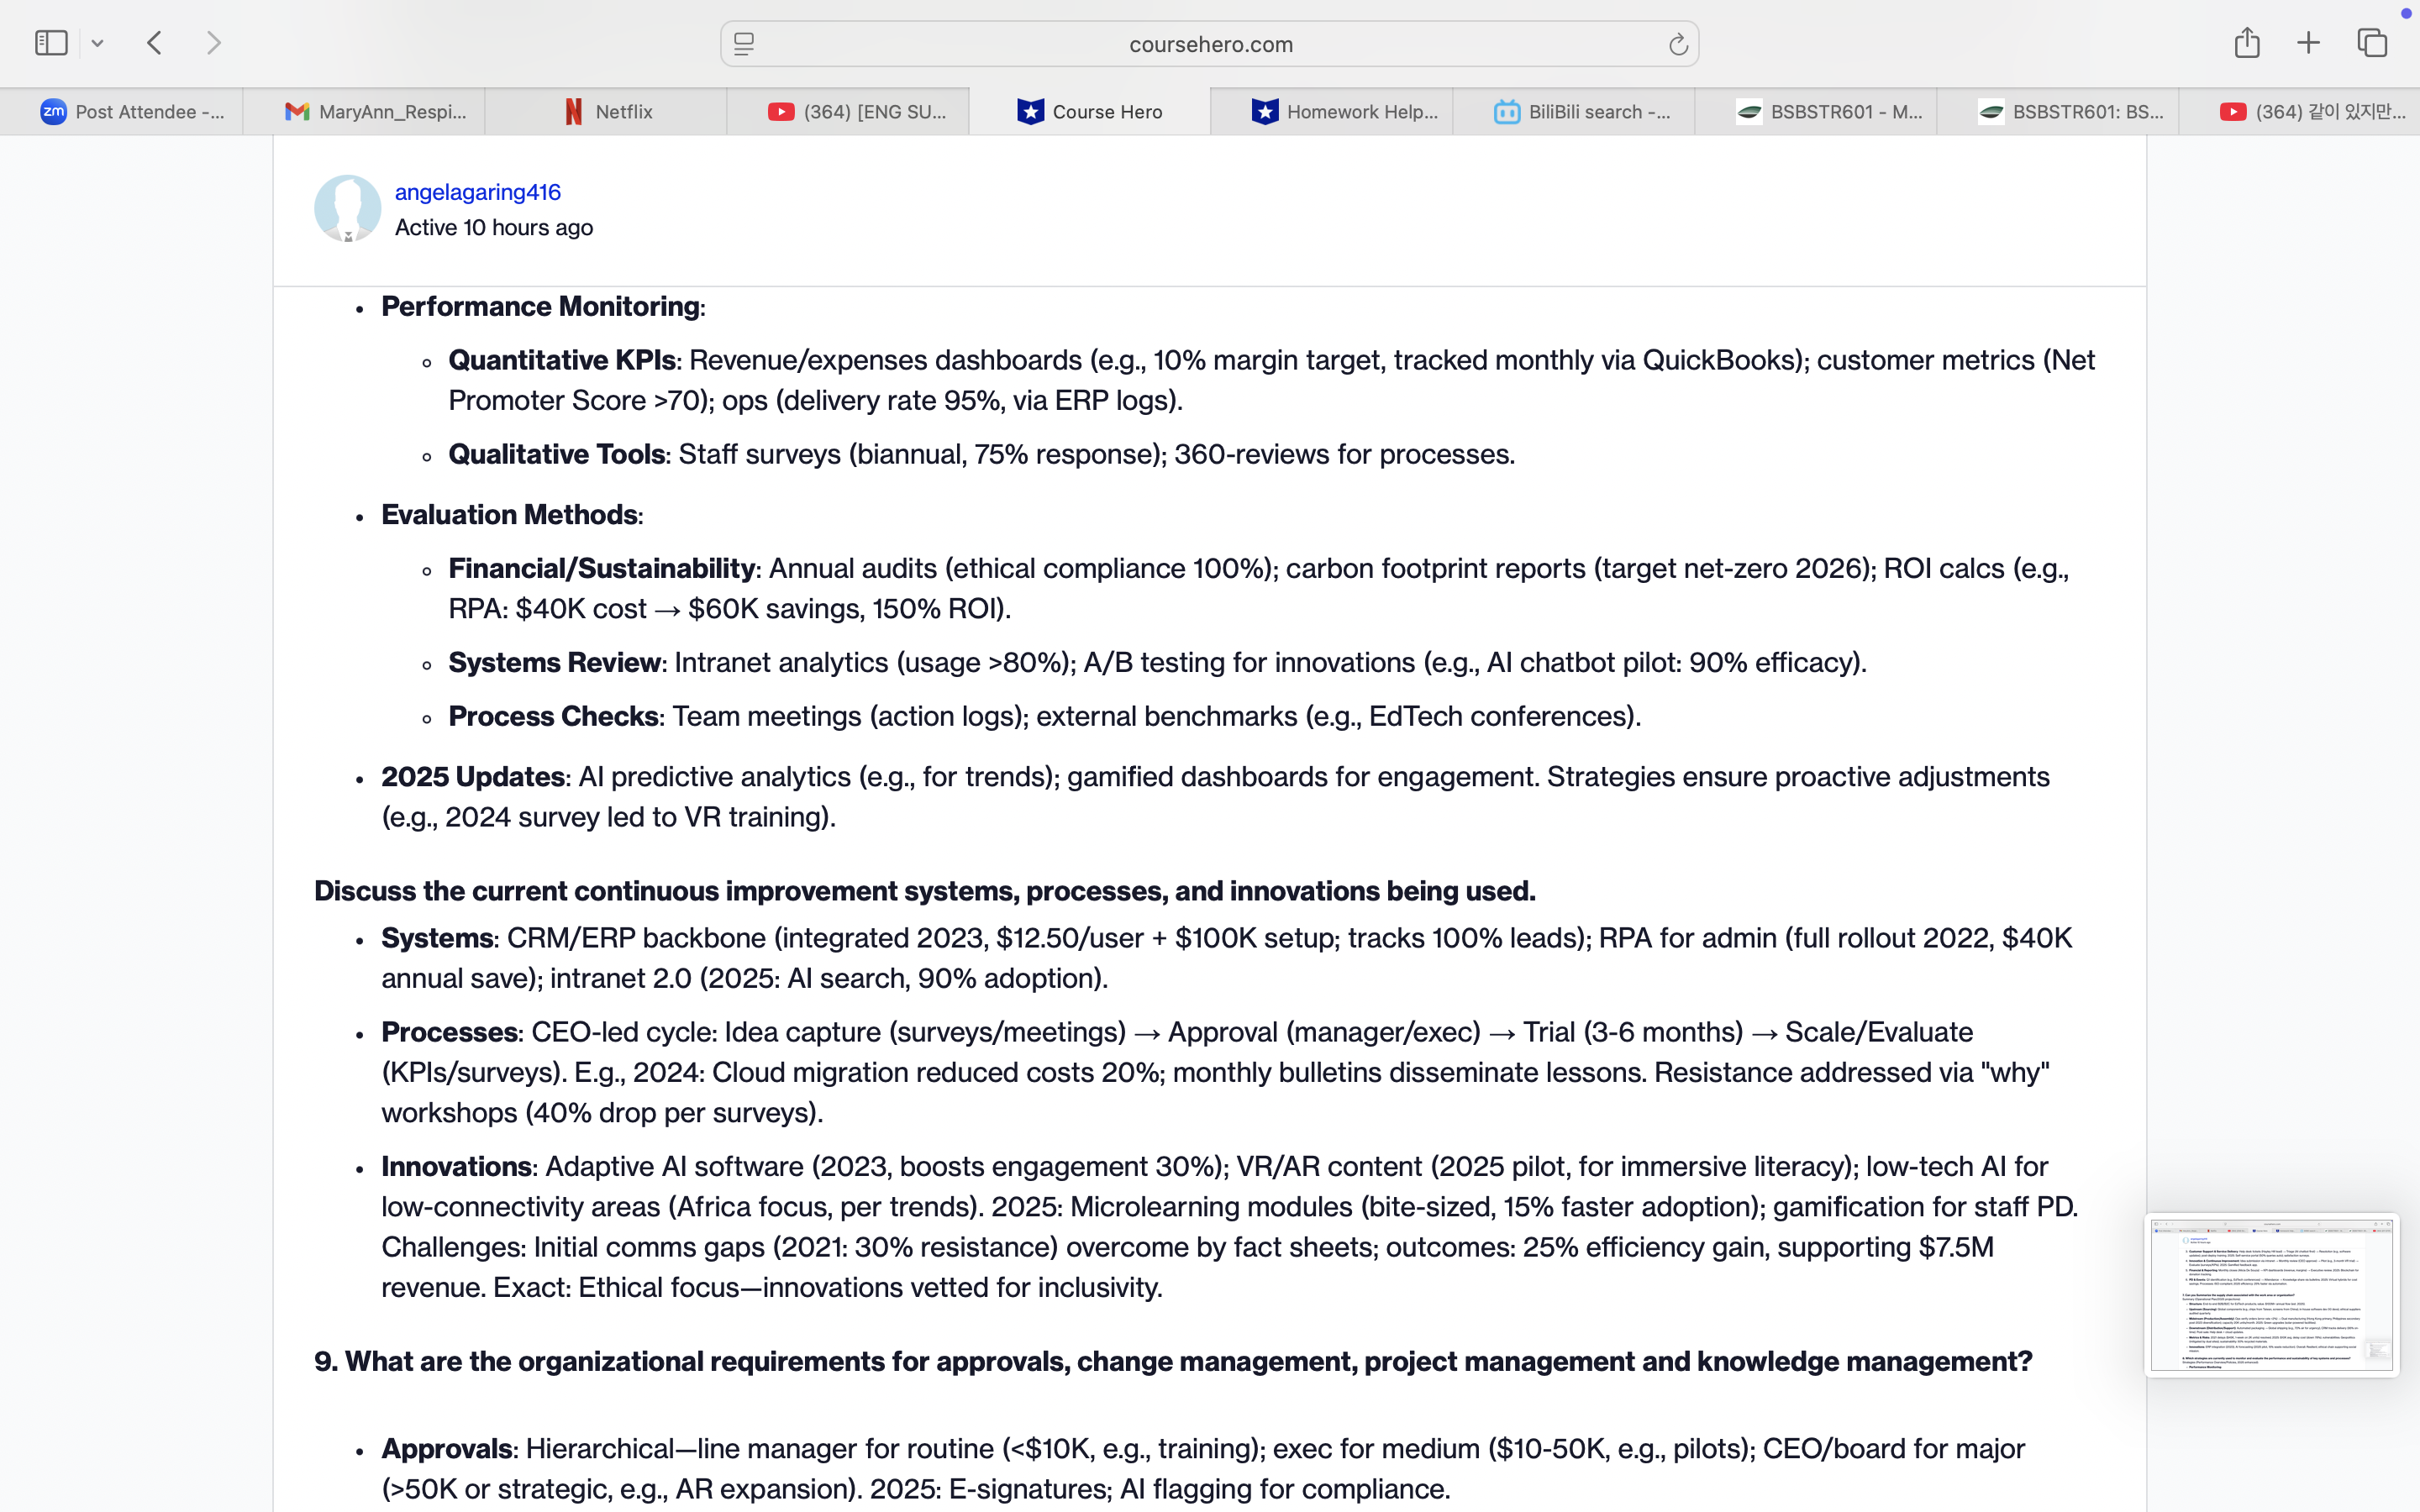Show tab overview icon

[x=2371, y=43]
